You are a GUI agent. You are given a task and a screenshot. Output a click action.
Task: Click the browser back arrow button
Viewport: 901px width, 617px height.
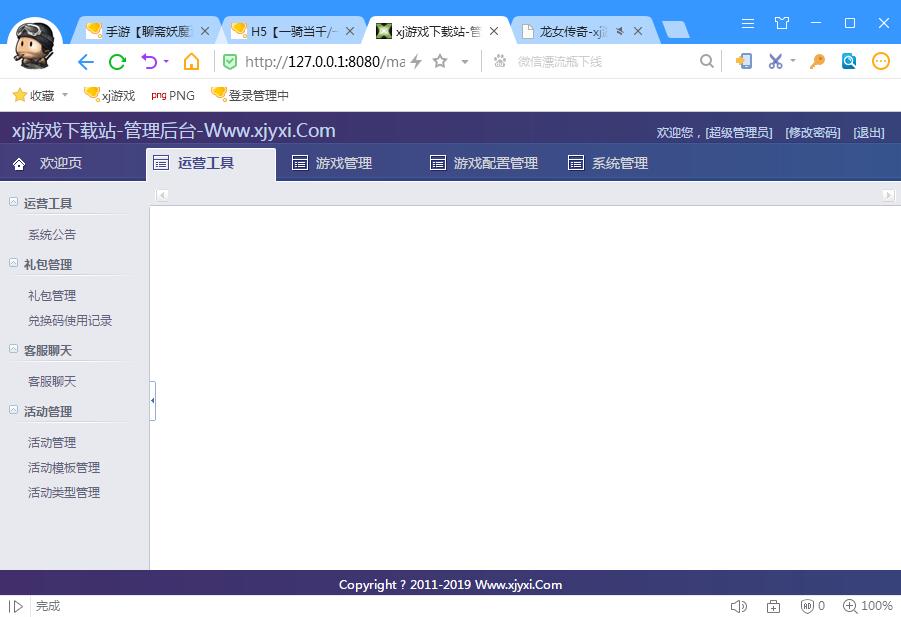pos(85,62)
